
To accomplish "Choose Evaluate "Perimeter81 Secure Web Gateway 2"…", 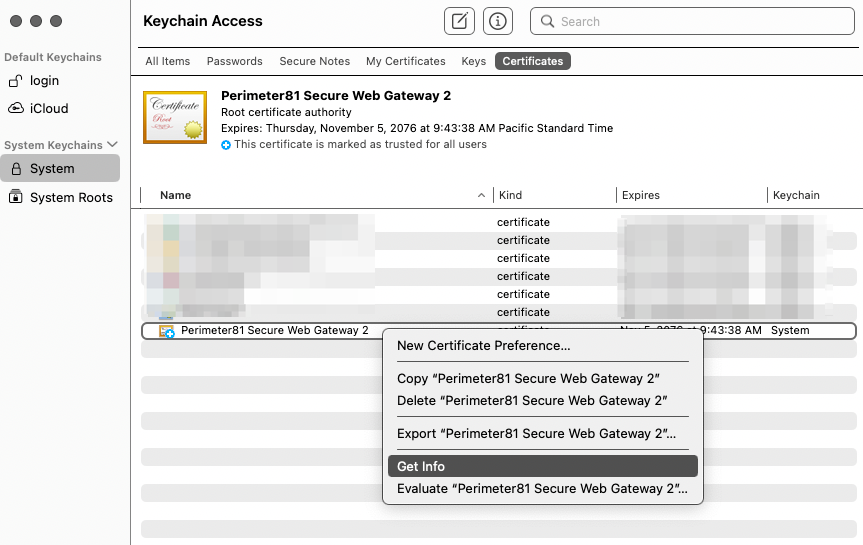I will [542, 489].
